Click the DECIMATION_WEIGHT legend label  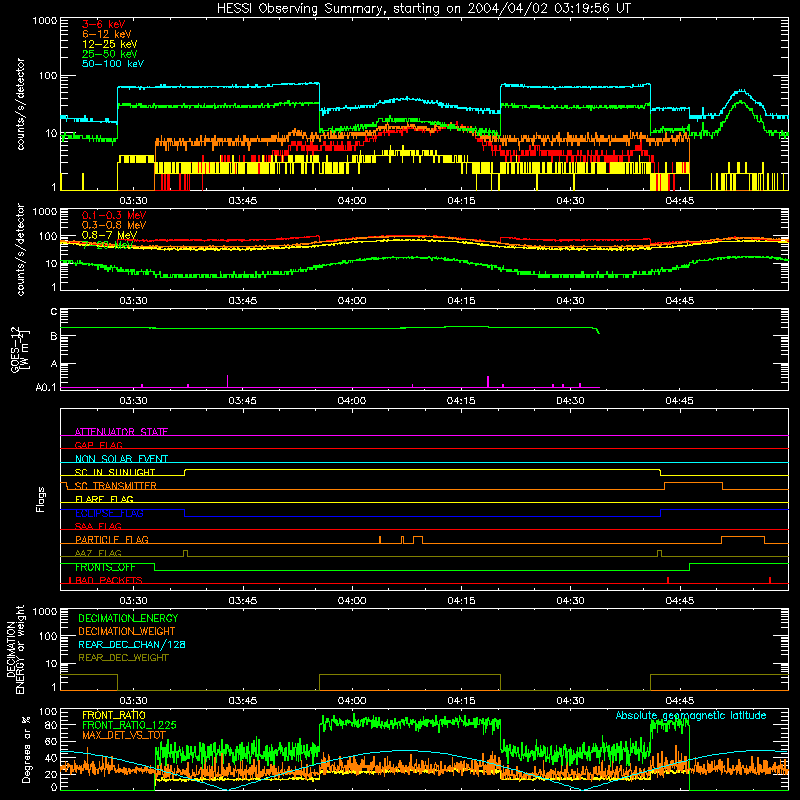(x=127, y=631)
